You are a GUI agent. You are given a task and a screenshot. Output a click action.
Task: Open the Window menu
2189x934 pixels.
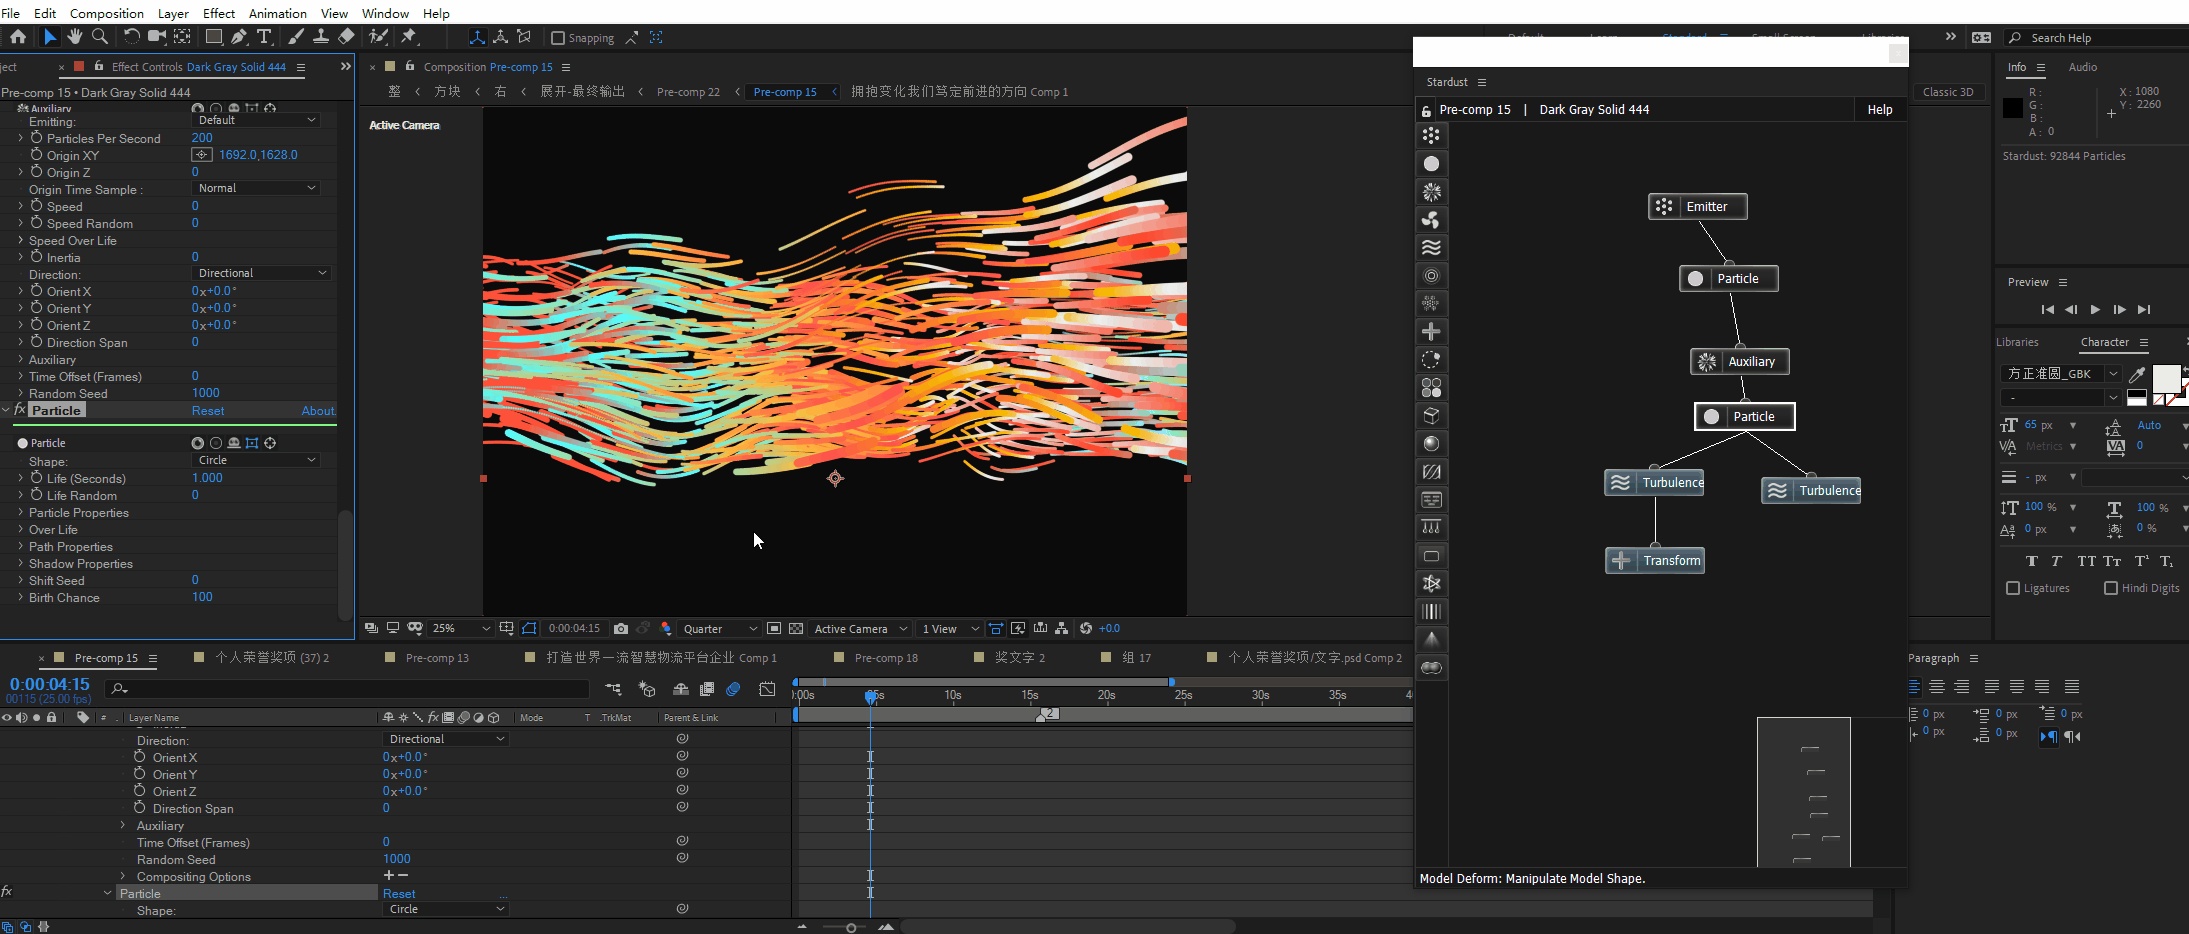tap(385, 13)
